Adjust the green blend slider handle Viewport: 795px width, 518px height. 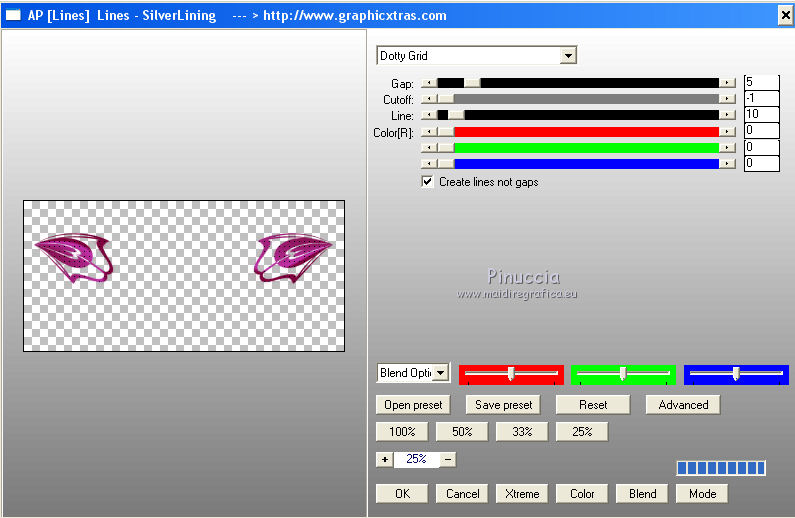tap(623, 374)
